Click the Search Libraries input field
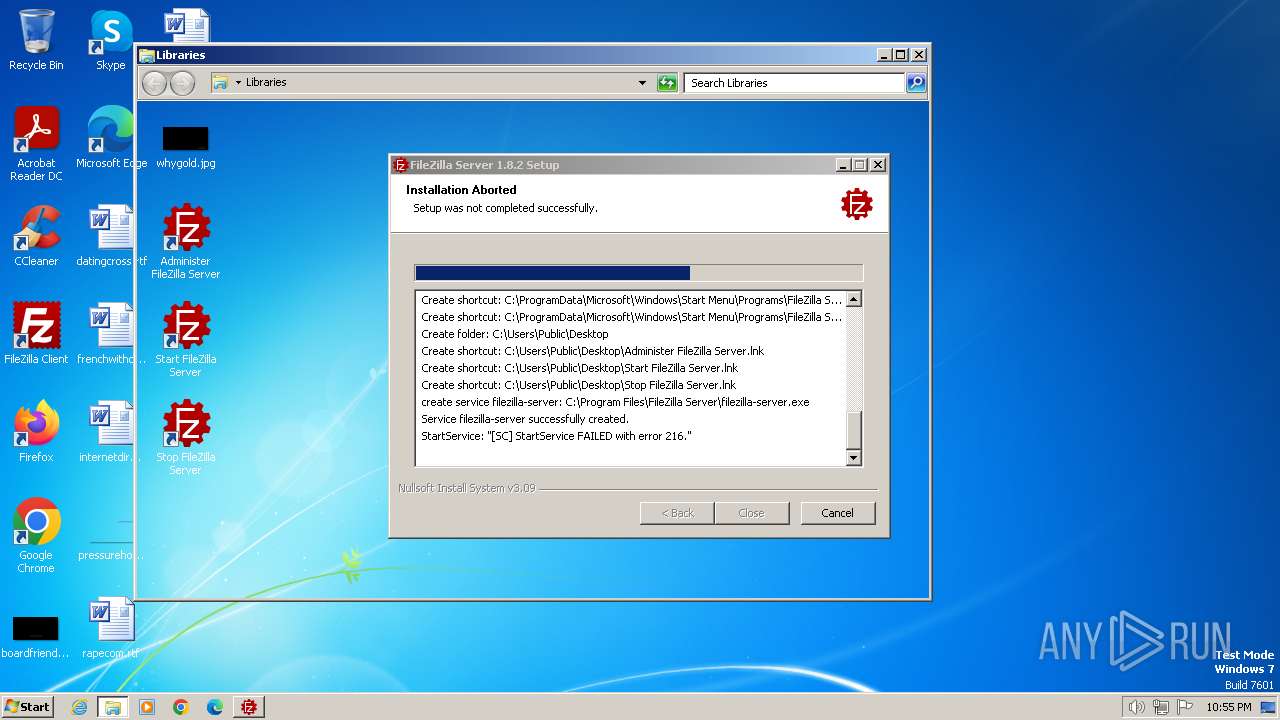 pos(795,83)
